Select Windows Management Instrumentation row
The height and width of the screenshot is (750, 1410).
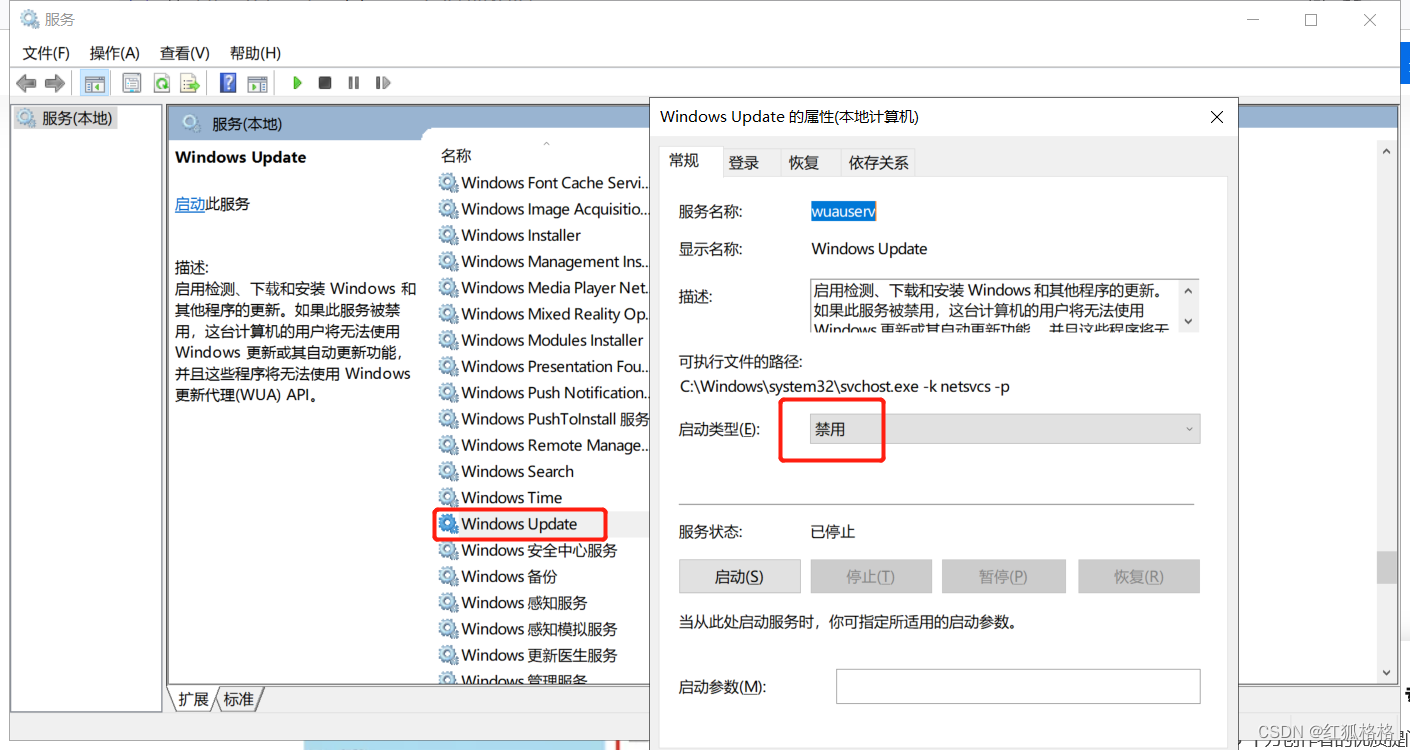click(543, 261)
